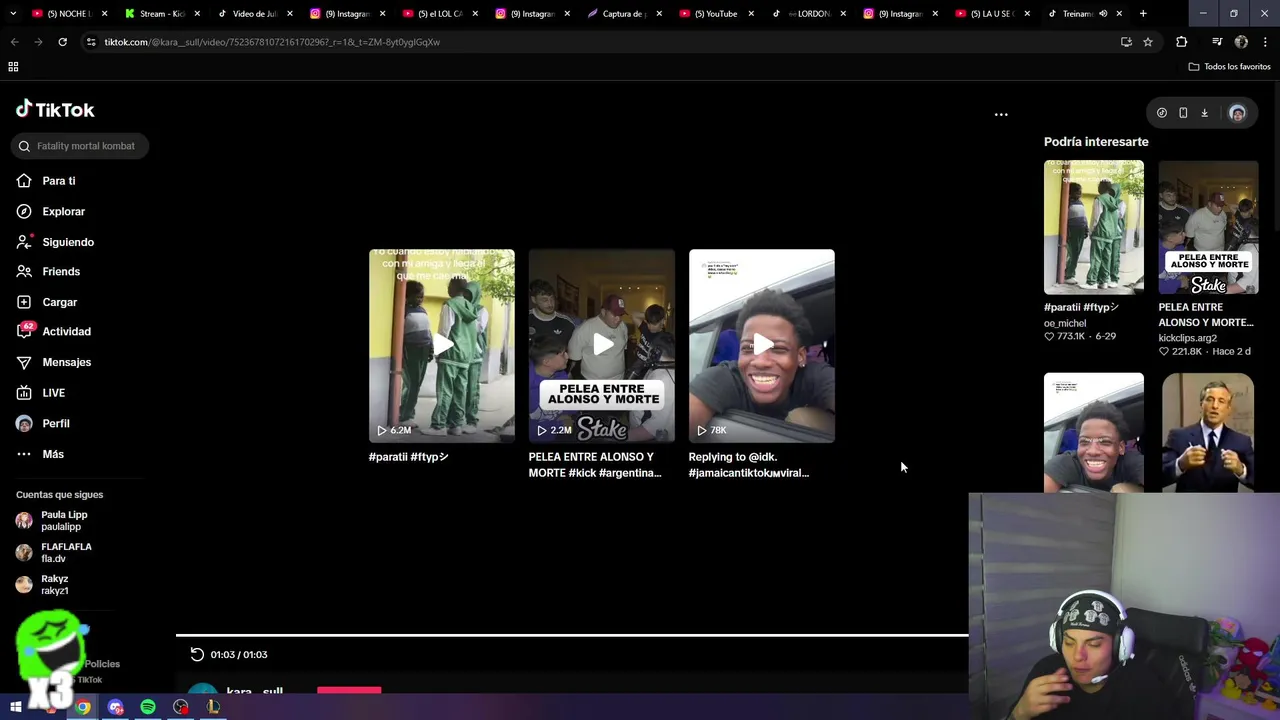
Task: Switch to the (5) NOCHE tab
Action: pyautogui.click(x=69, y=14)
